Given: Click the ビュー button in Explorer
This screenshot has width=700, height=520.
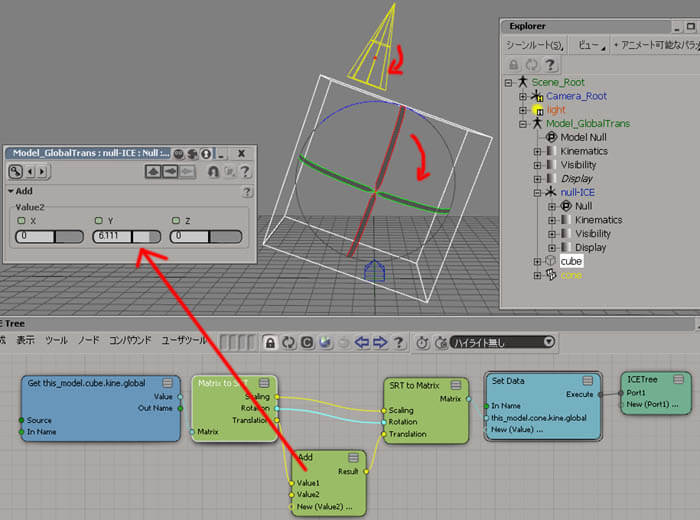Looking at the screenshot, I should coord(588,45).
